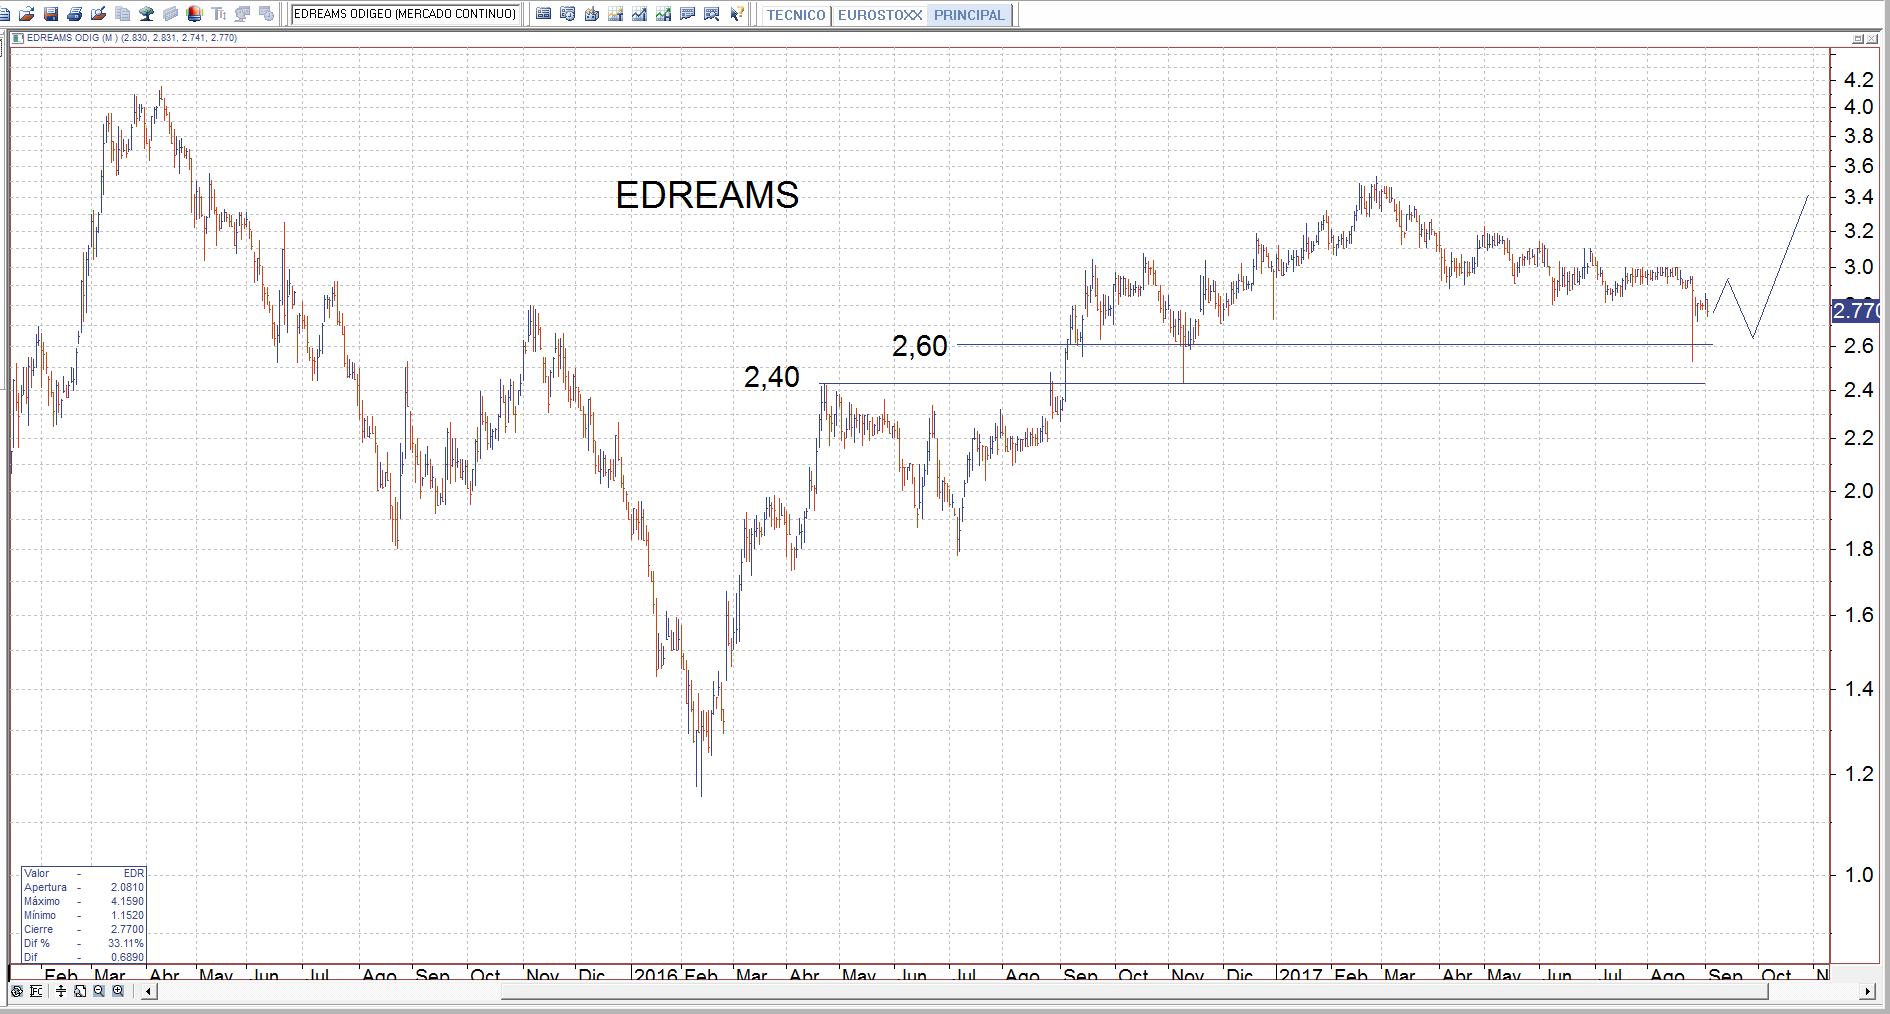The image size is (1890, 1014).
Task: Click the chart-with-hand toolbar icon
Action: pyautogui.click(x=592, y=14)
